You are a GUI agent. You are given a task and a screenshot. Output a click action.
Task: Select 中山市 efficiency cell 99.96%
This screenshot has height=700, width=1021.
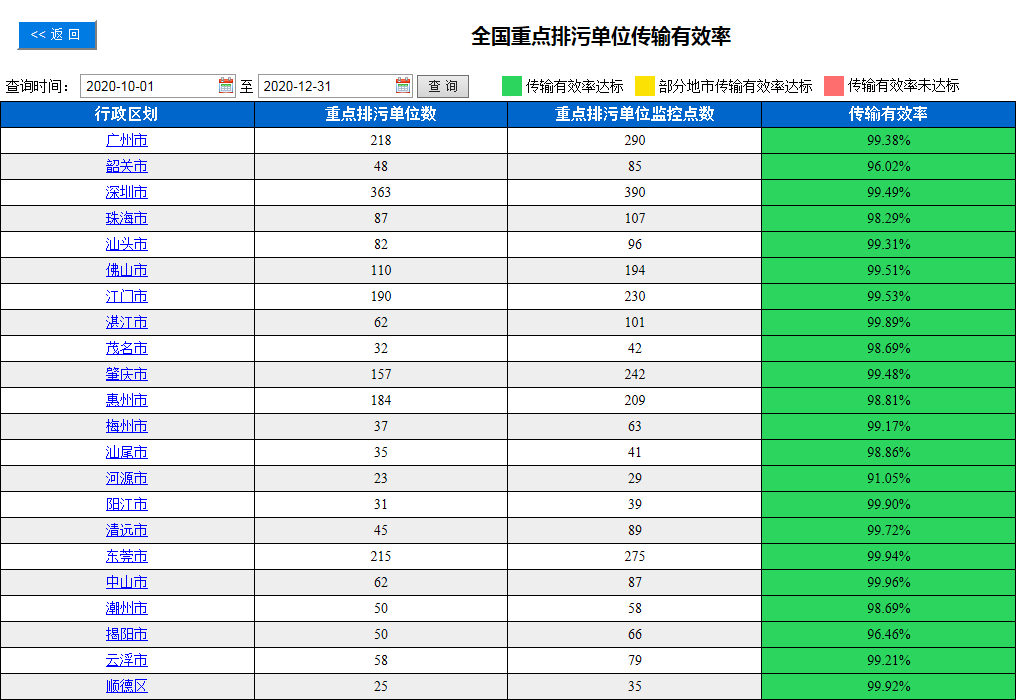888,583
